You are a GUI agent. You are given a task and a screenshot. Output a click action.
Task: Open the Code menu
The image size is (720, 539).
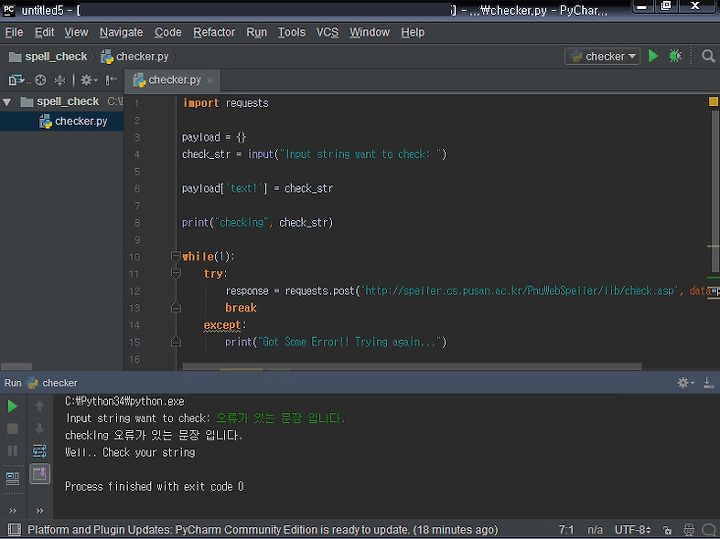pos(168,32)
